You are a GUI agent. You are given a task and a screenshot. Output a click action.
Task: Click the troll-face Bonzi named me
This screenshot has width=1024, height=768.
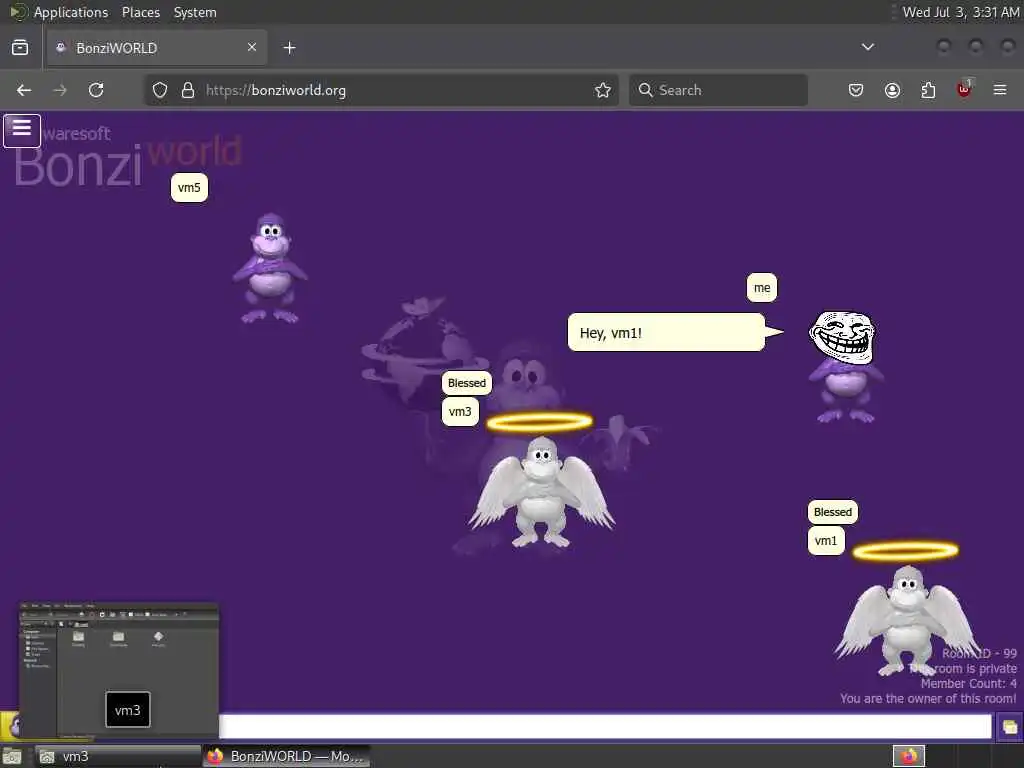845,366
